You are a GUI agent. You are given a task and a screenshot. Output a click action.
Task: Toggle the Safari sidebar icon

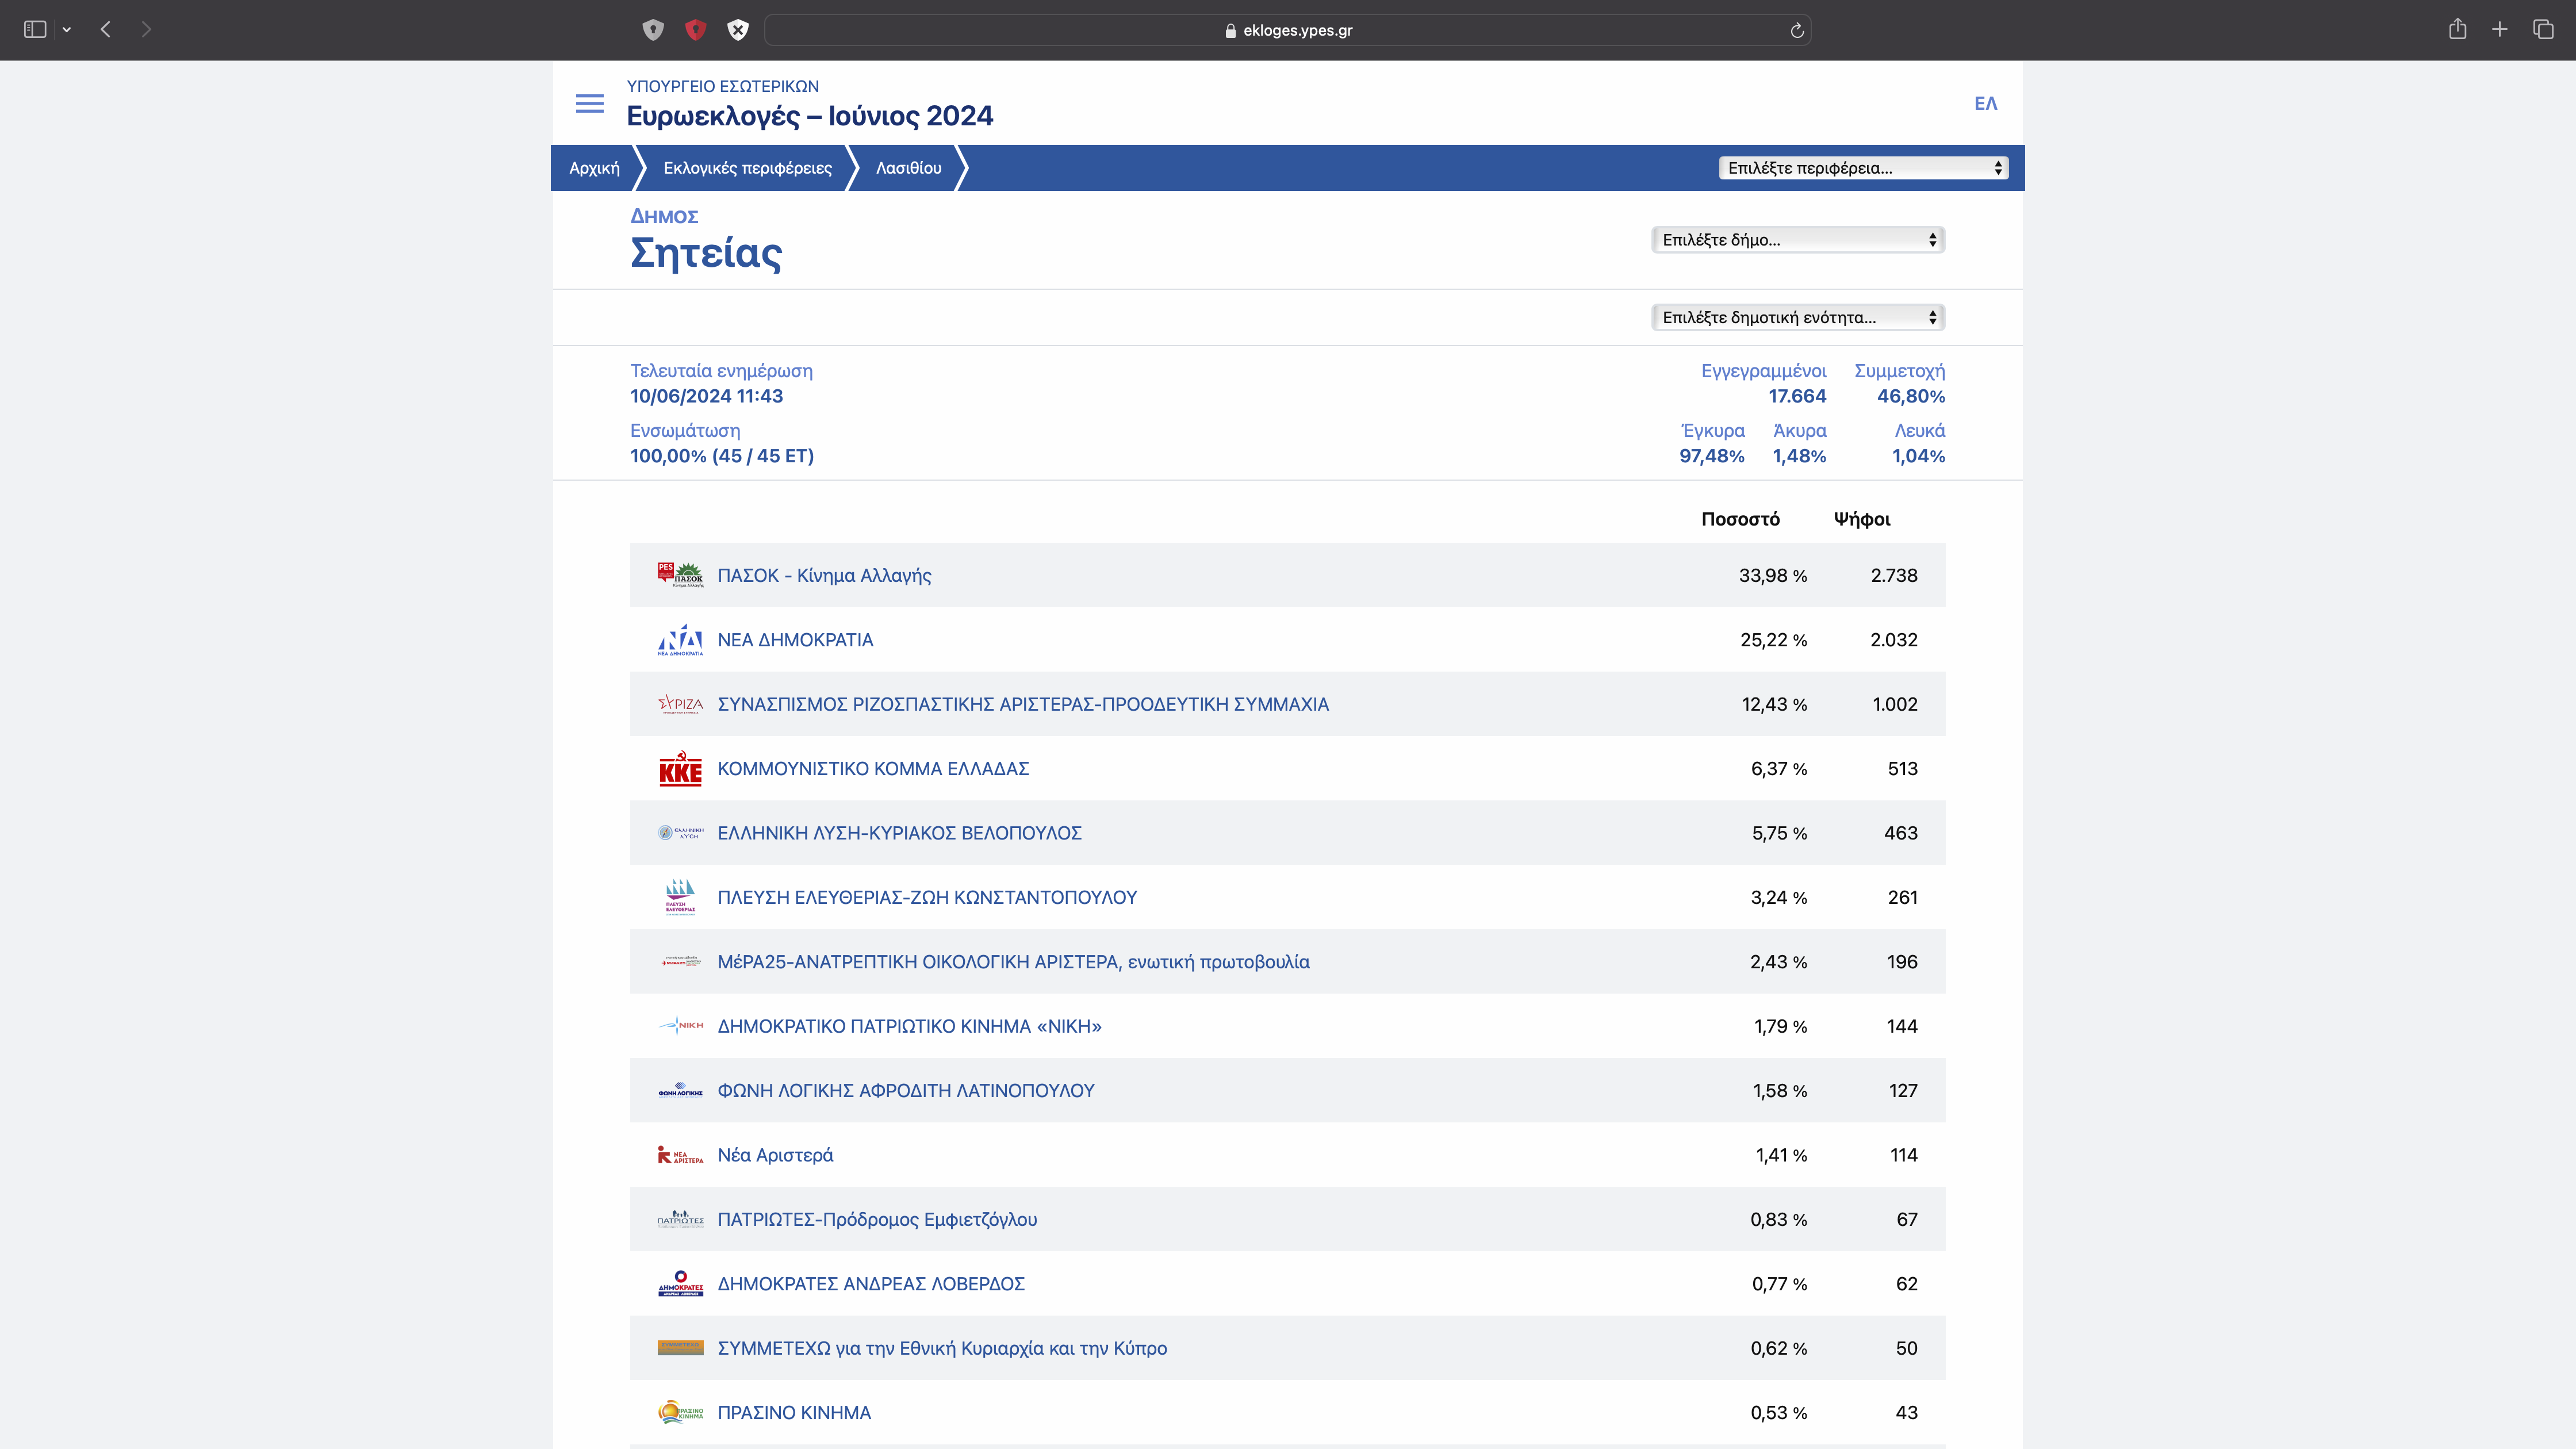[x=35, y=30]
